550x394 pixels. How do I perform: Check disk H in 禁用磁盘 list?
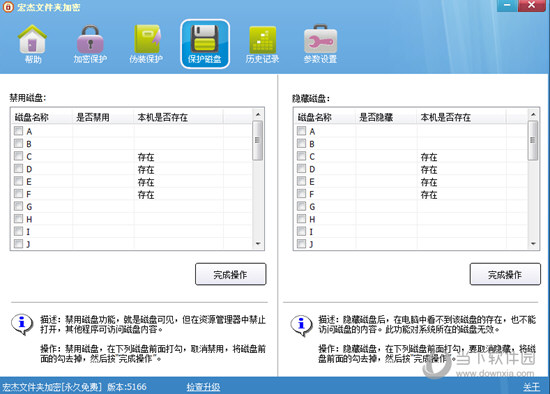pyautogui.click(x=18, y=219)
